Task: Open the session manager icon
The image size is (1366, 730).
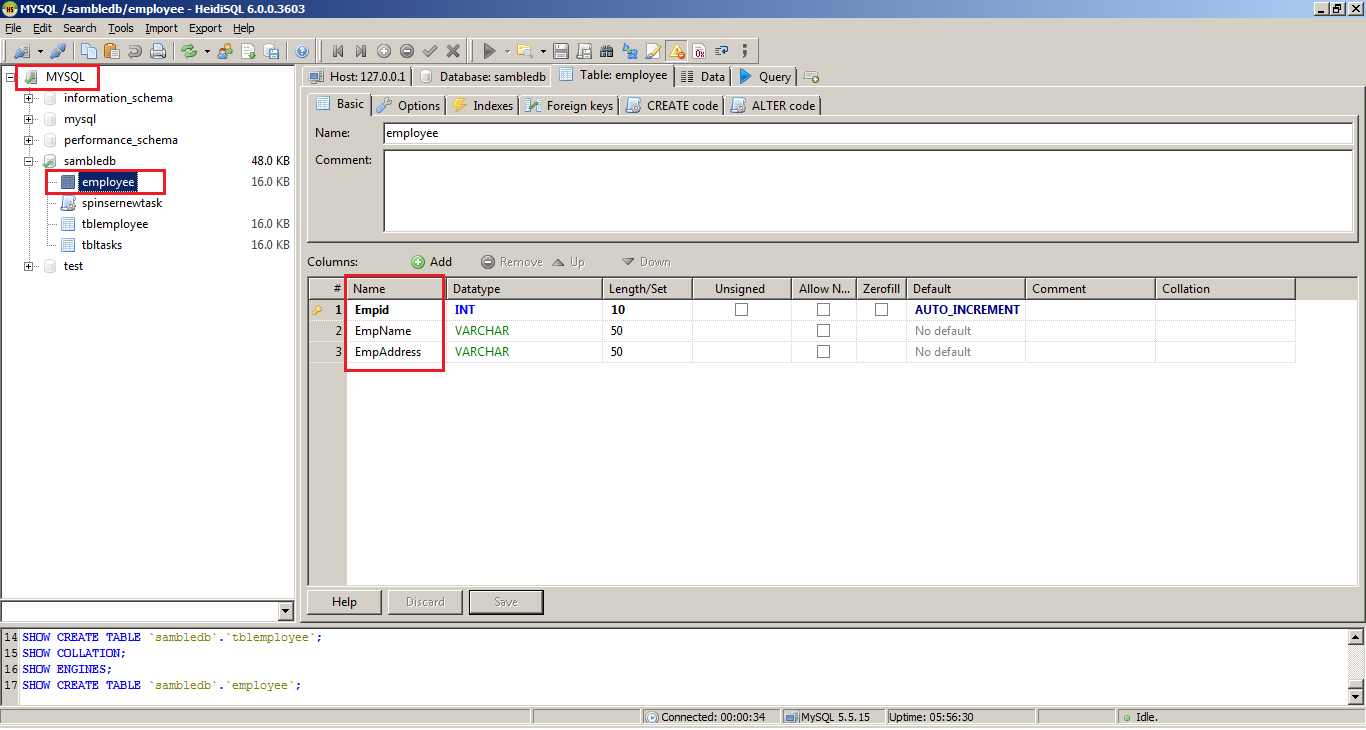Action: (22, 50)
